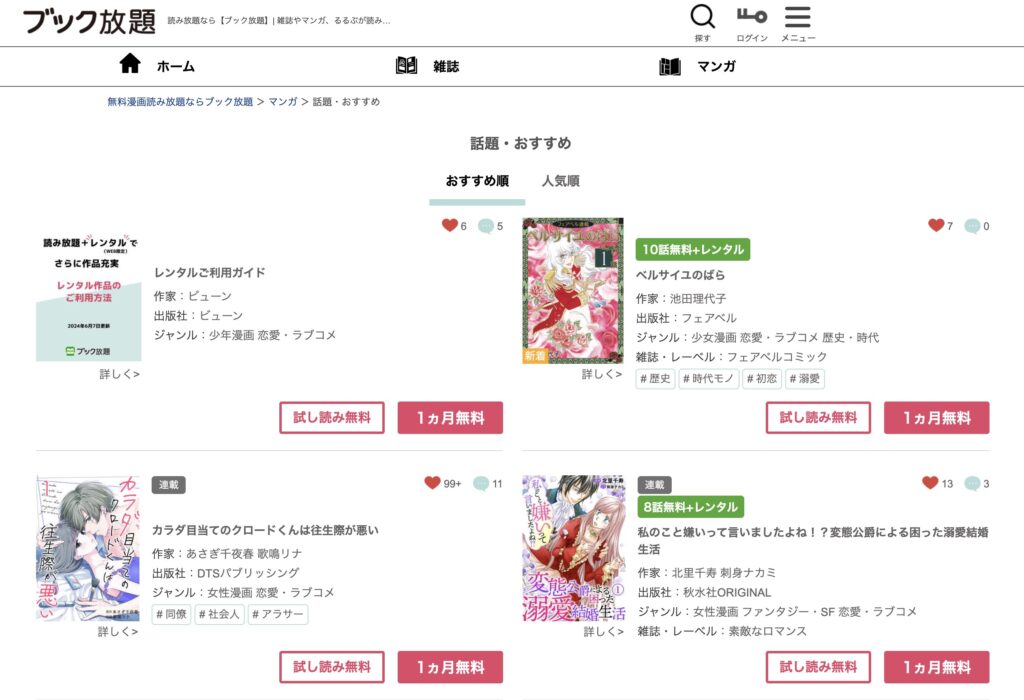
Task: Open comment bubble of 私のこと嫌いって entry
Action: pos(972,483)
